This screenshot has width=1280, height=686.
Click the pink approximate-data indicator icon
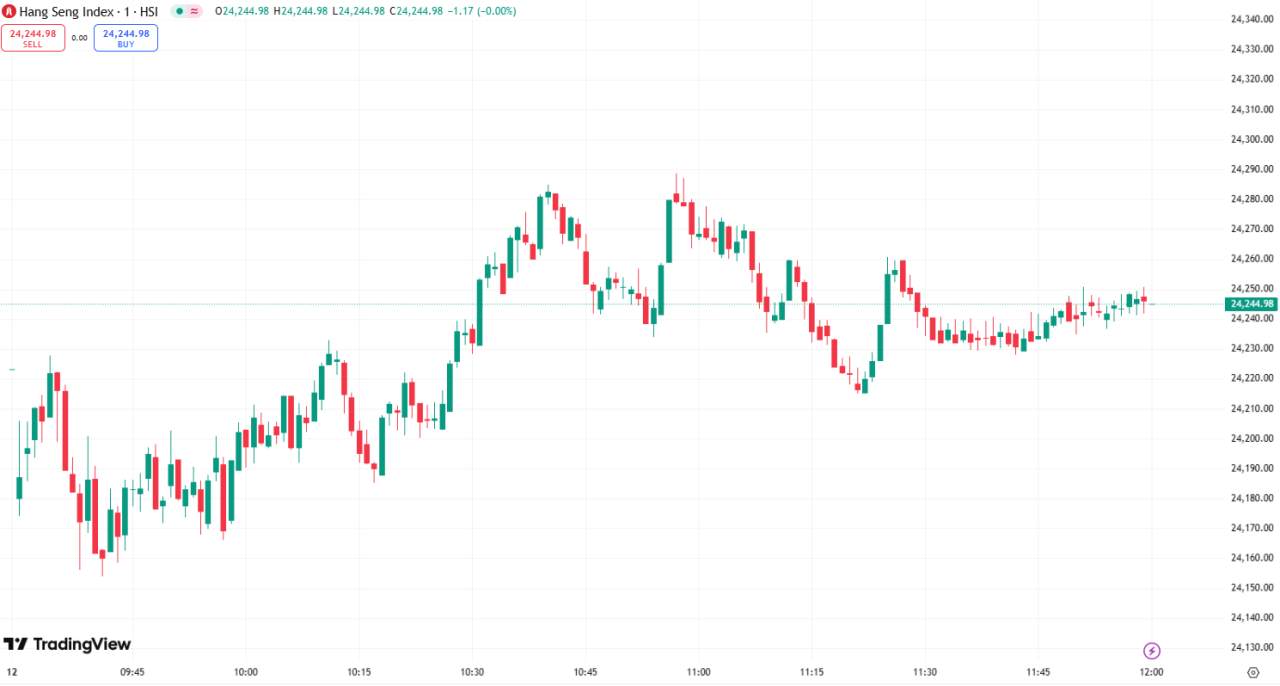point(194,11)
